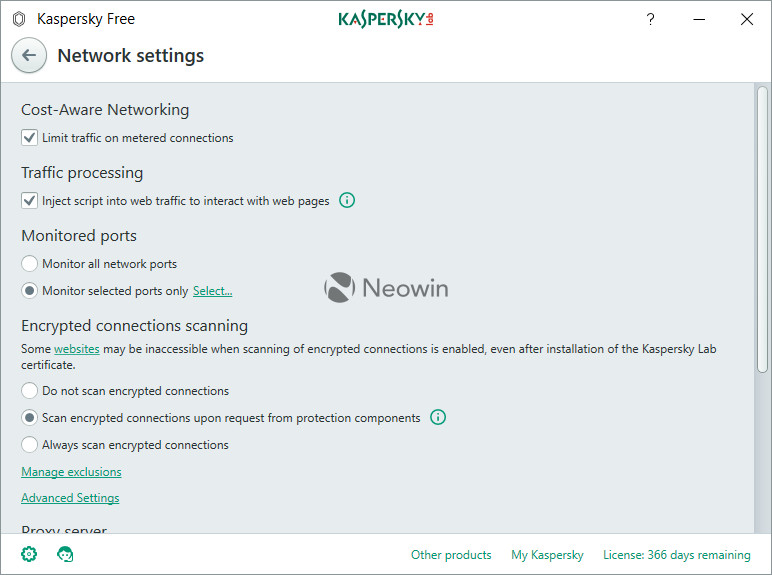
Task: Select Monitor all network ports
Action: (x=30, y=263)
